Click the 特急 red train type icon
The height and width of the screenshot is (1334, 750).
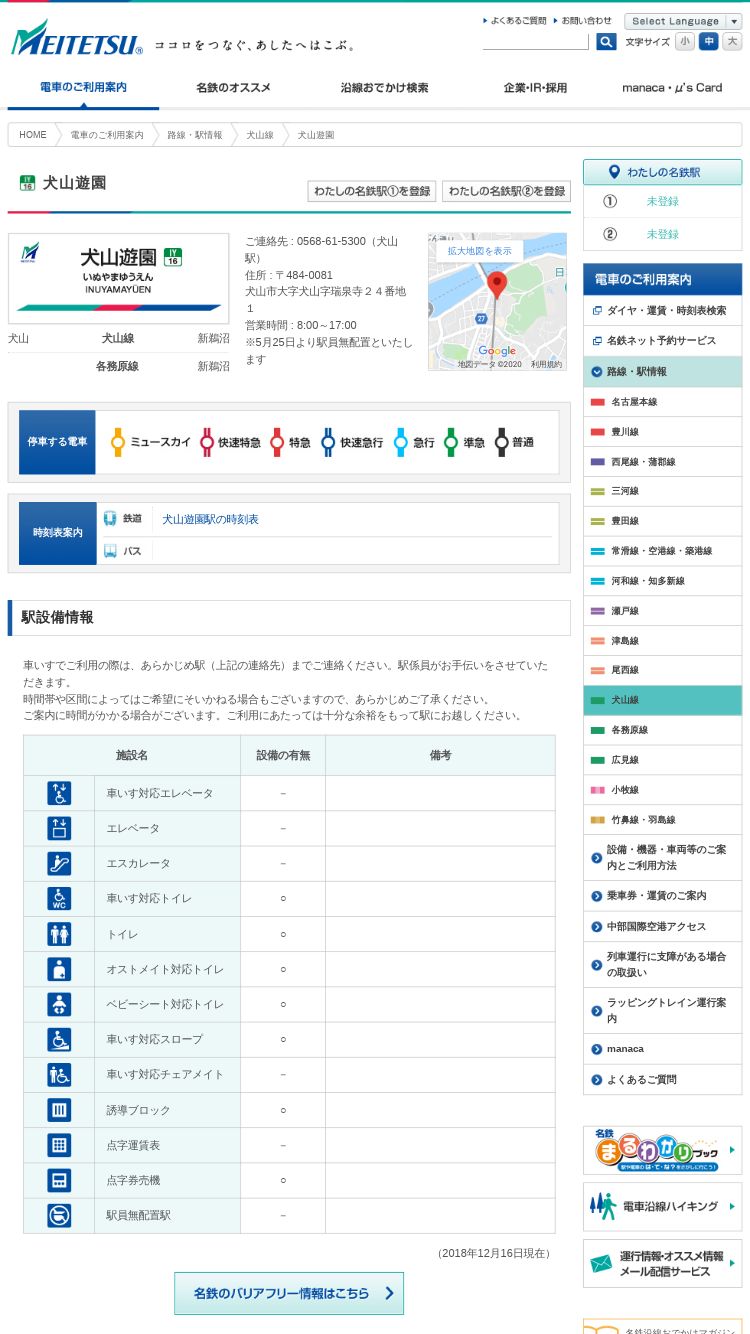point(277,442)
